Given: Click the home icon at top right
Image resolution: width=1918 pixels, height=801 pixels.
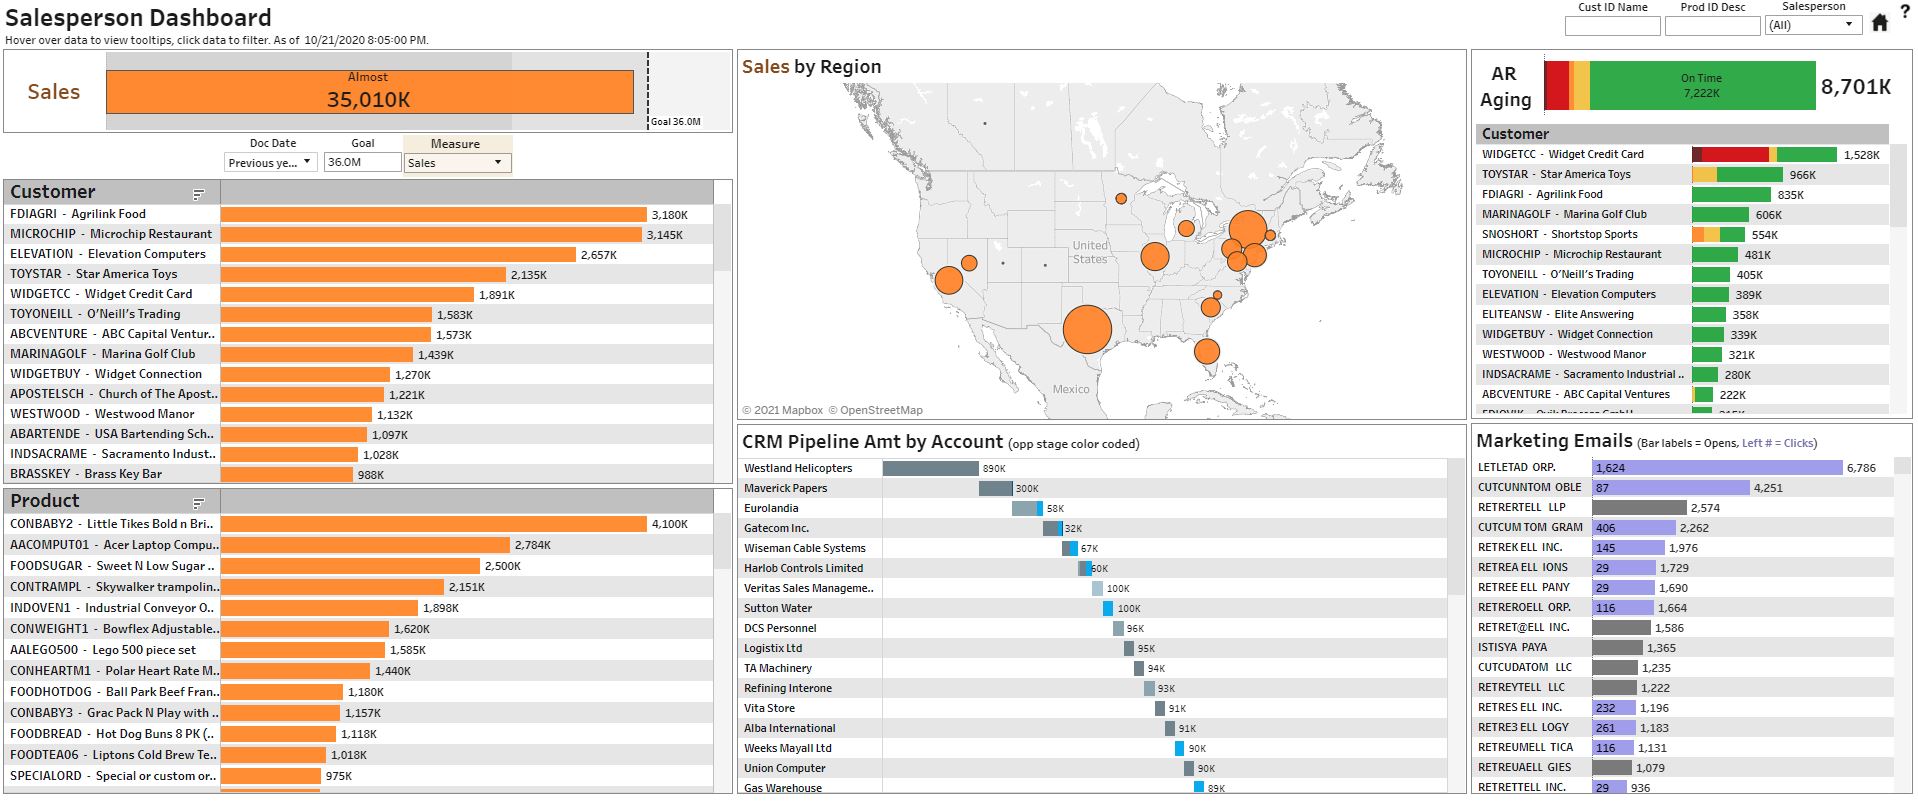Looking at the screenshot, I should (1880, 23).
